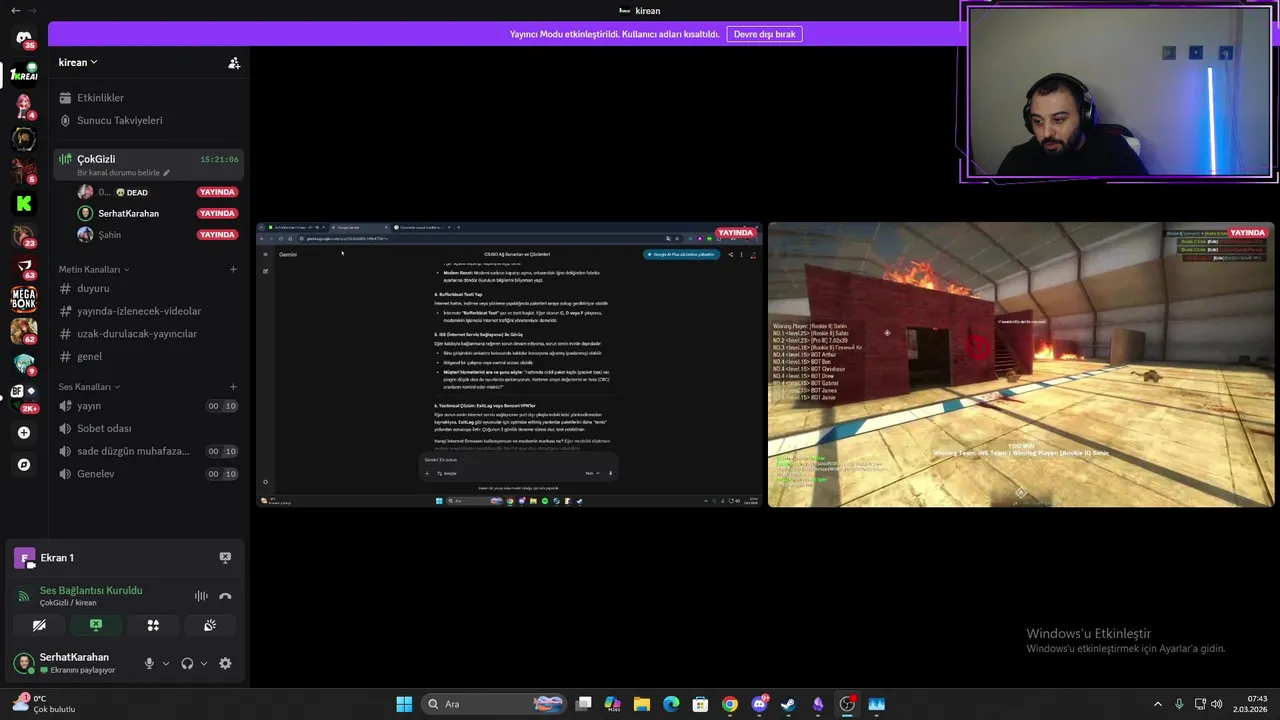
Task: Open the game stream thumbnail
Action: pos(1021,365)
